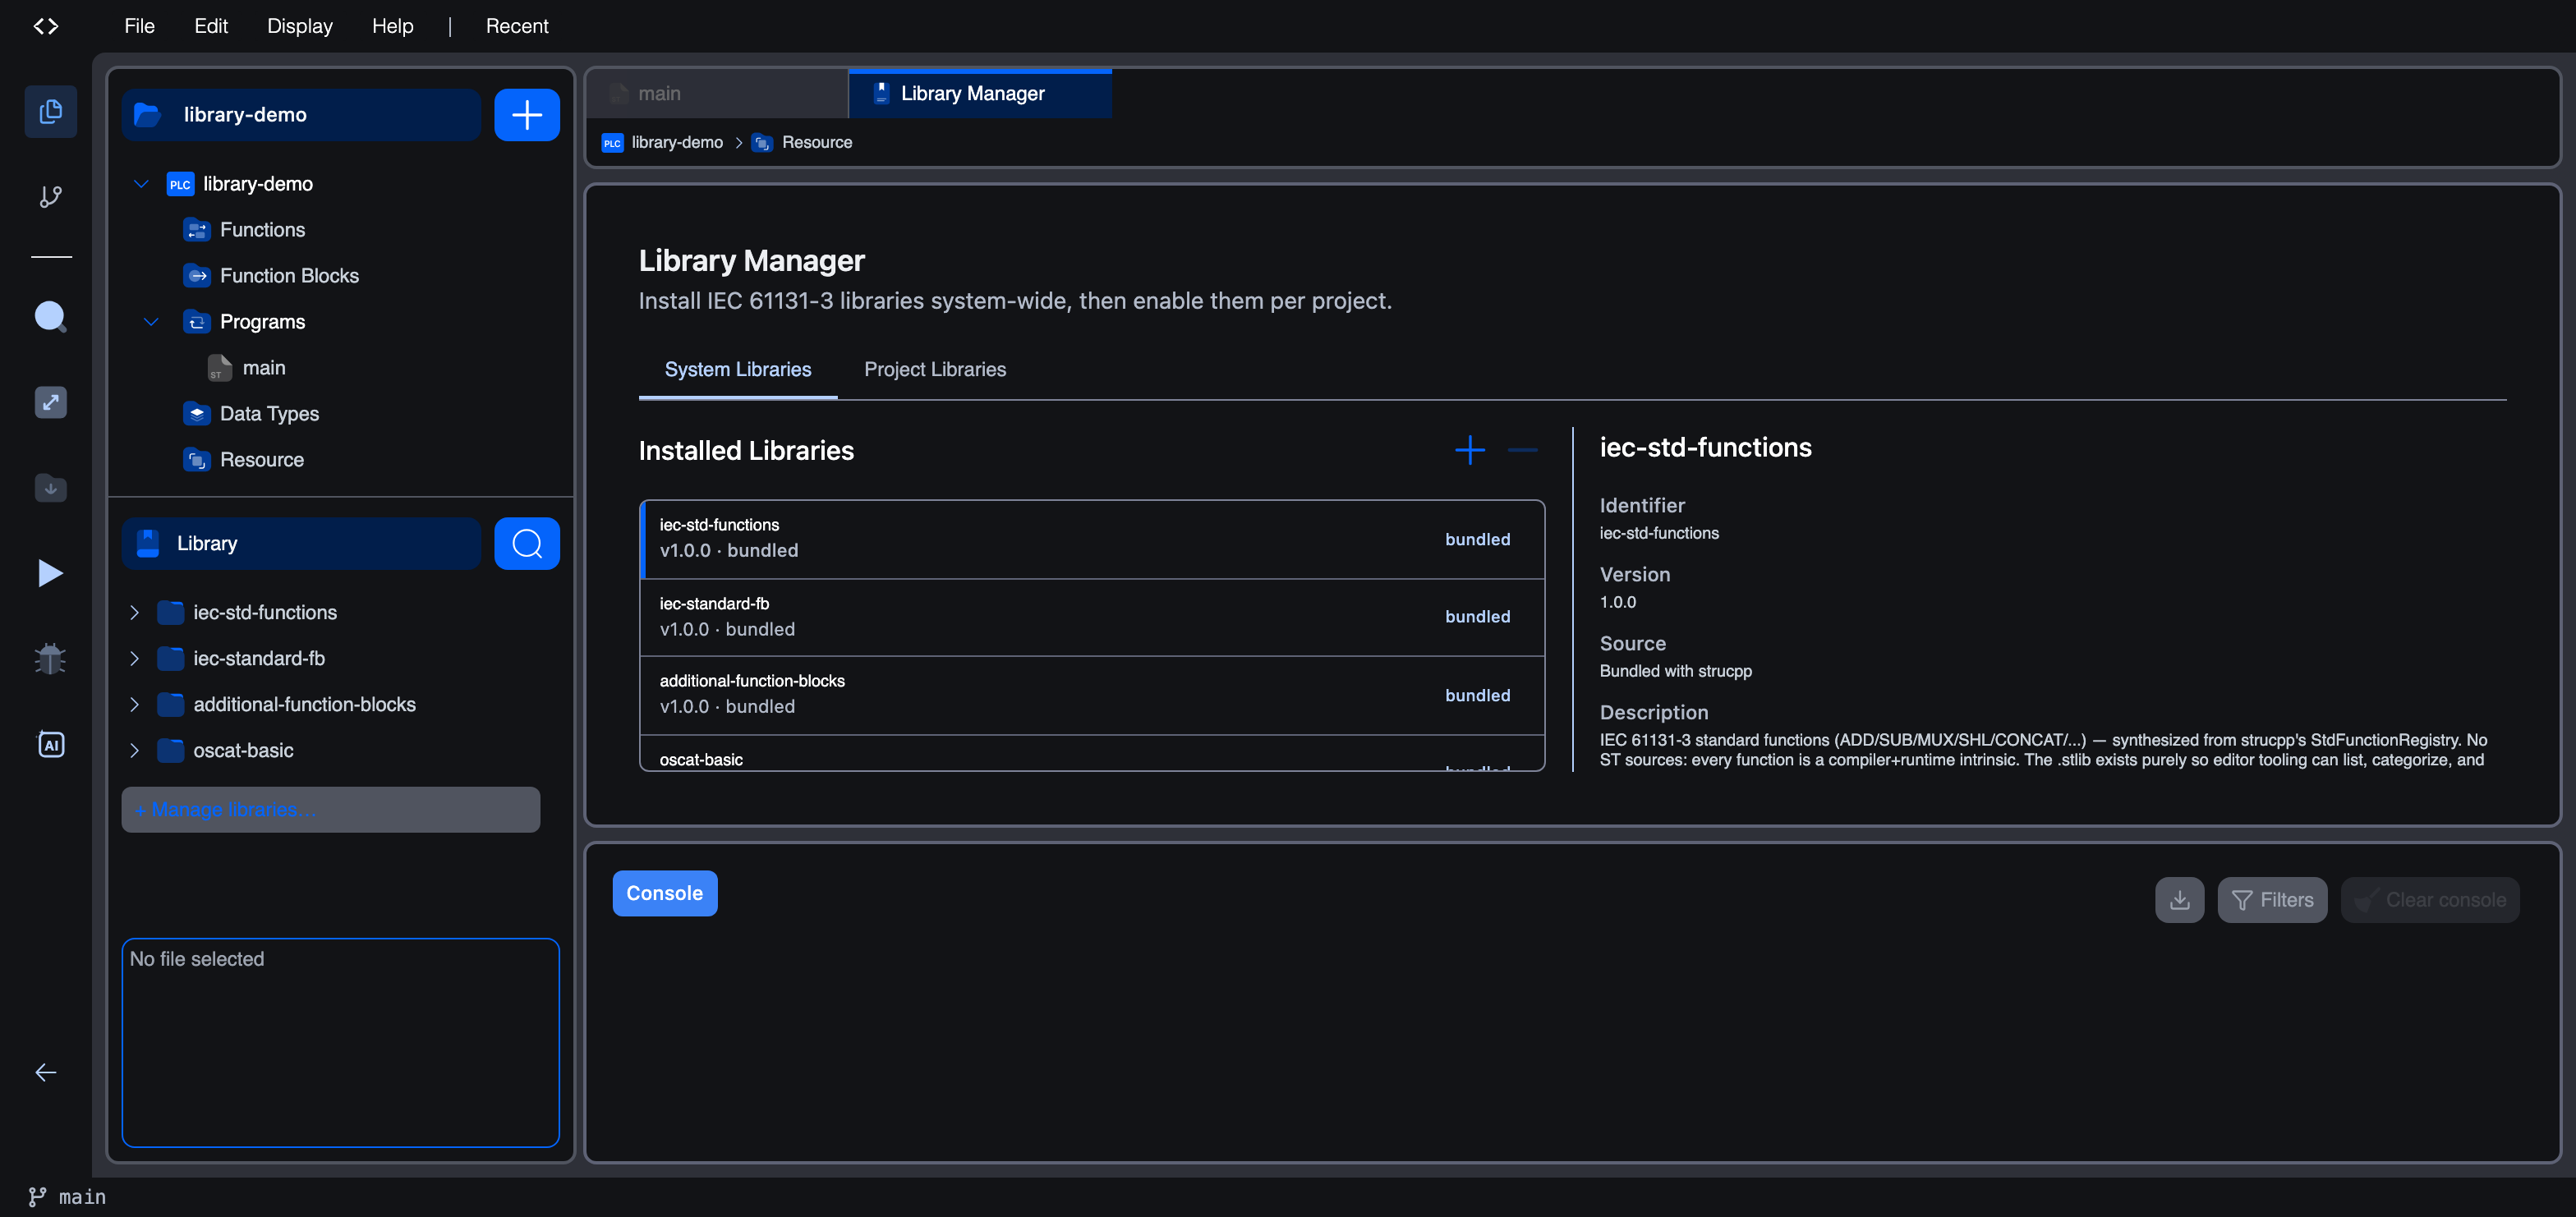Click the Functions folder icon
The height and width of the screenshot is (1217, 2576).
tap(196, 230)
